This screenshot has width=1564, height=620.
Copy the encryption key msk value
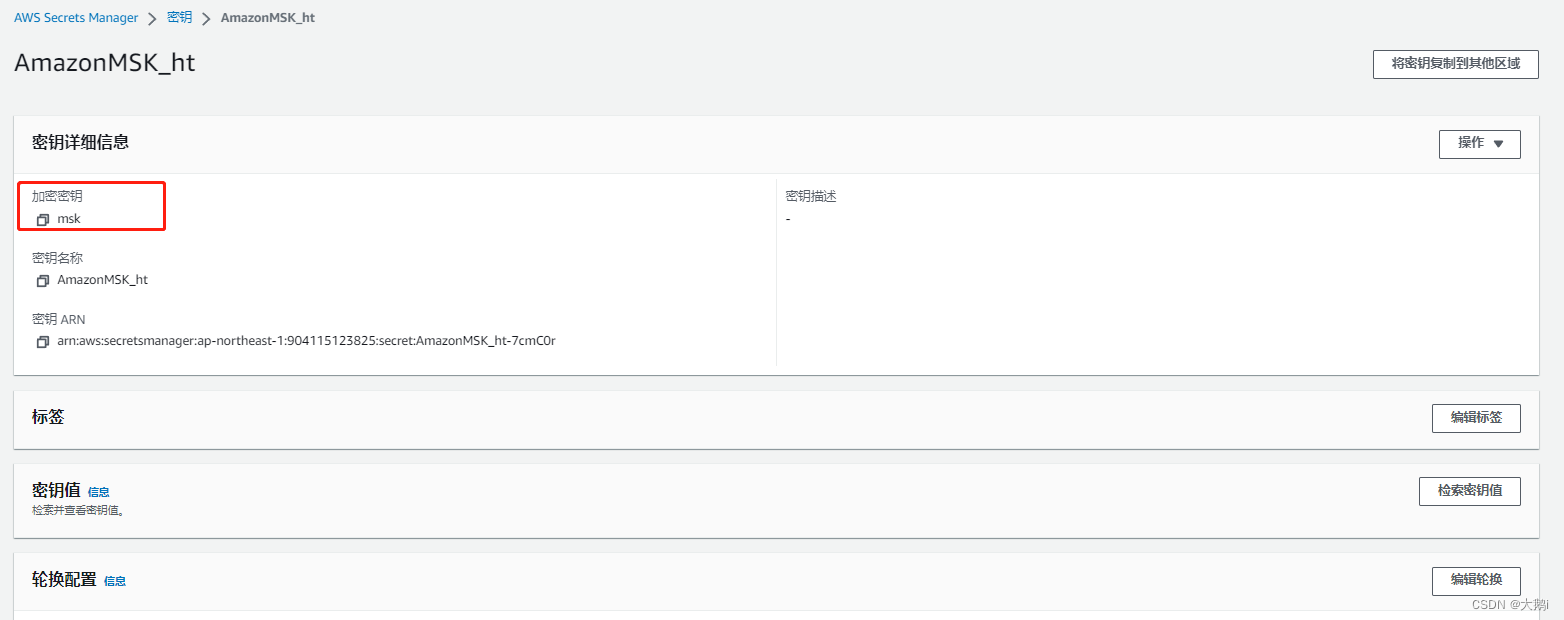point(43,219)
